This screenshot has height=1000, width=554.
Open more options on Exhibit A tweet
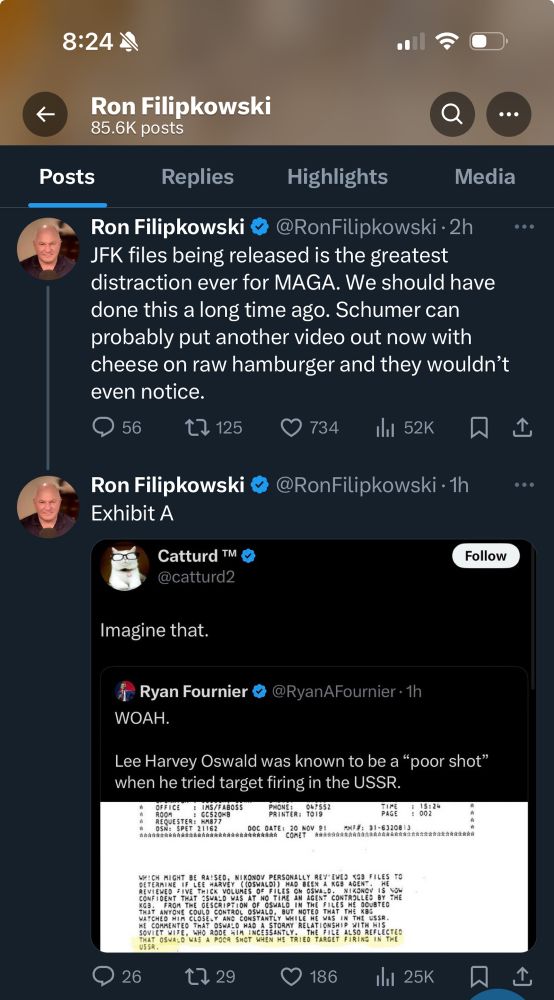click(524, 485)
